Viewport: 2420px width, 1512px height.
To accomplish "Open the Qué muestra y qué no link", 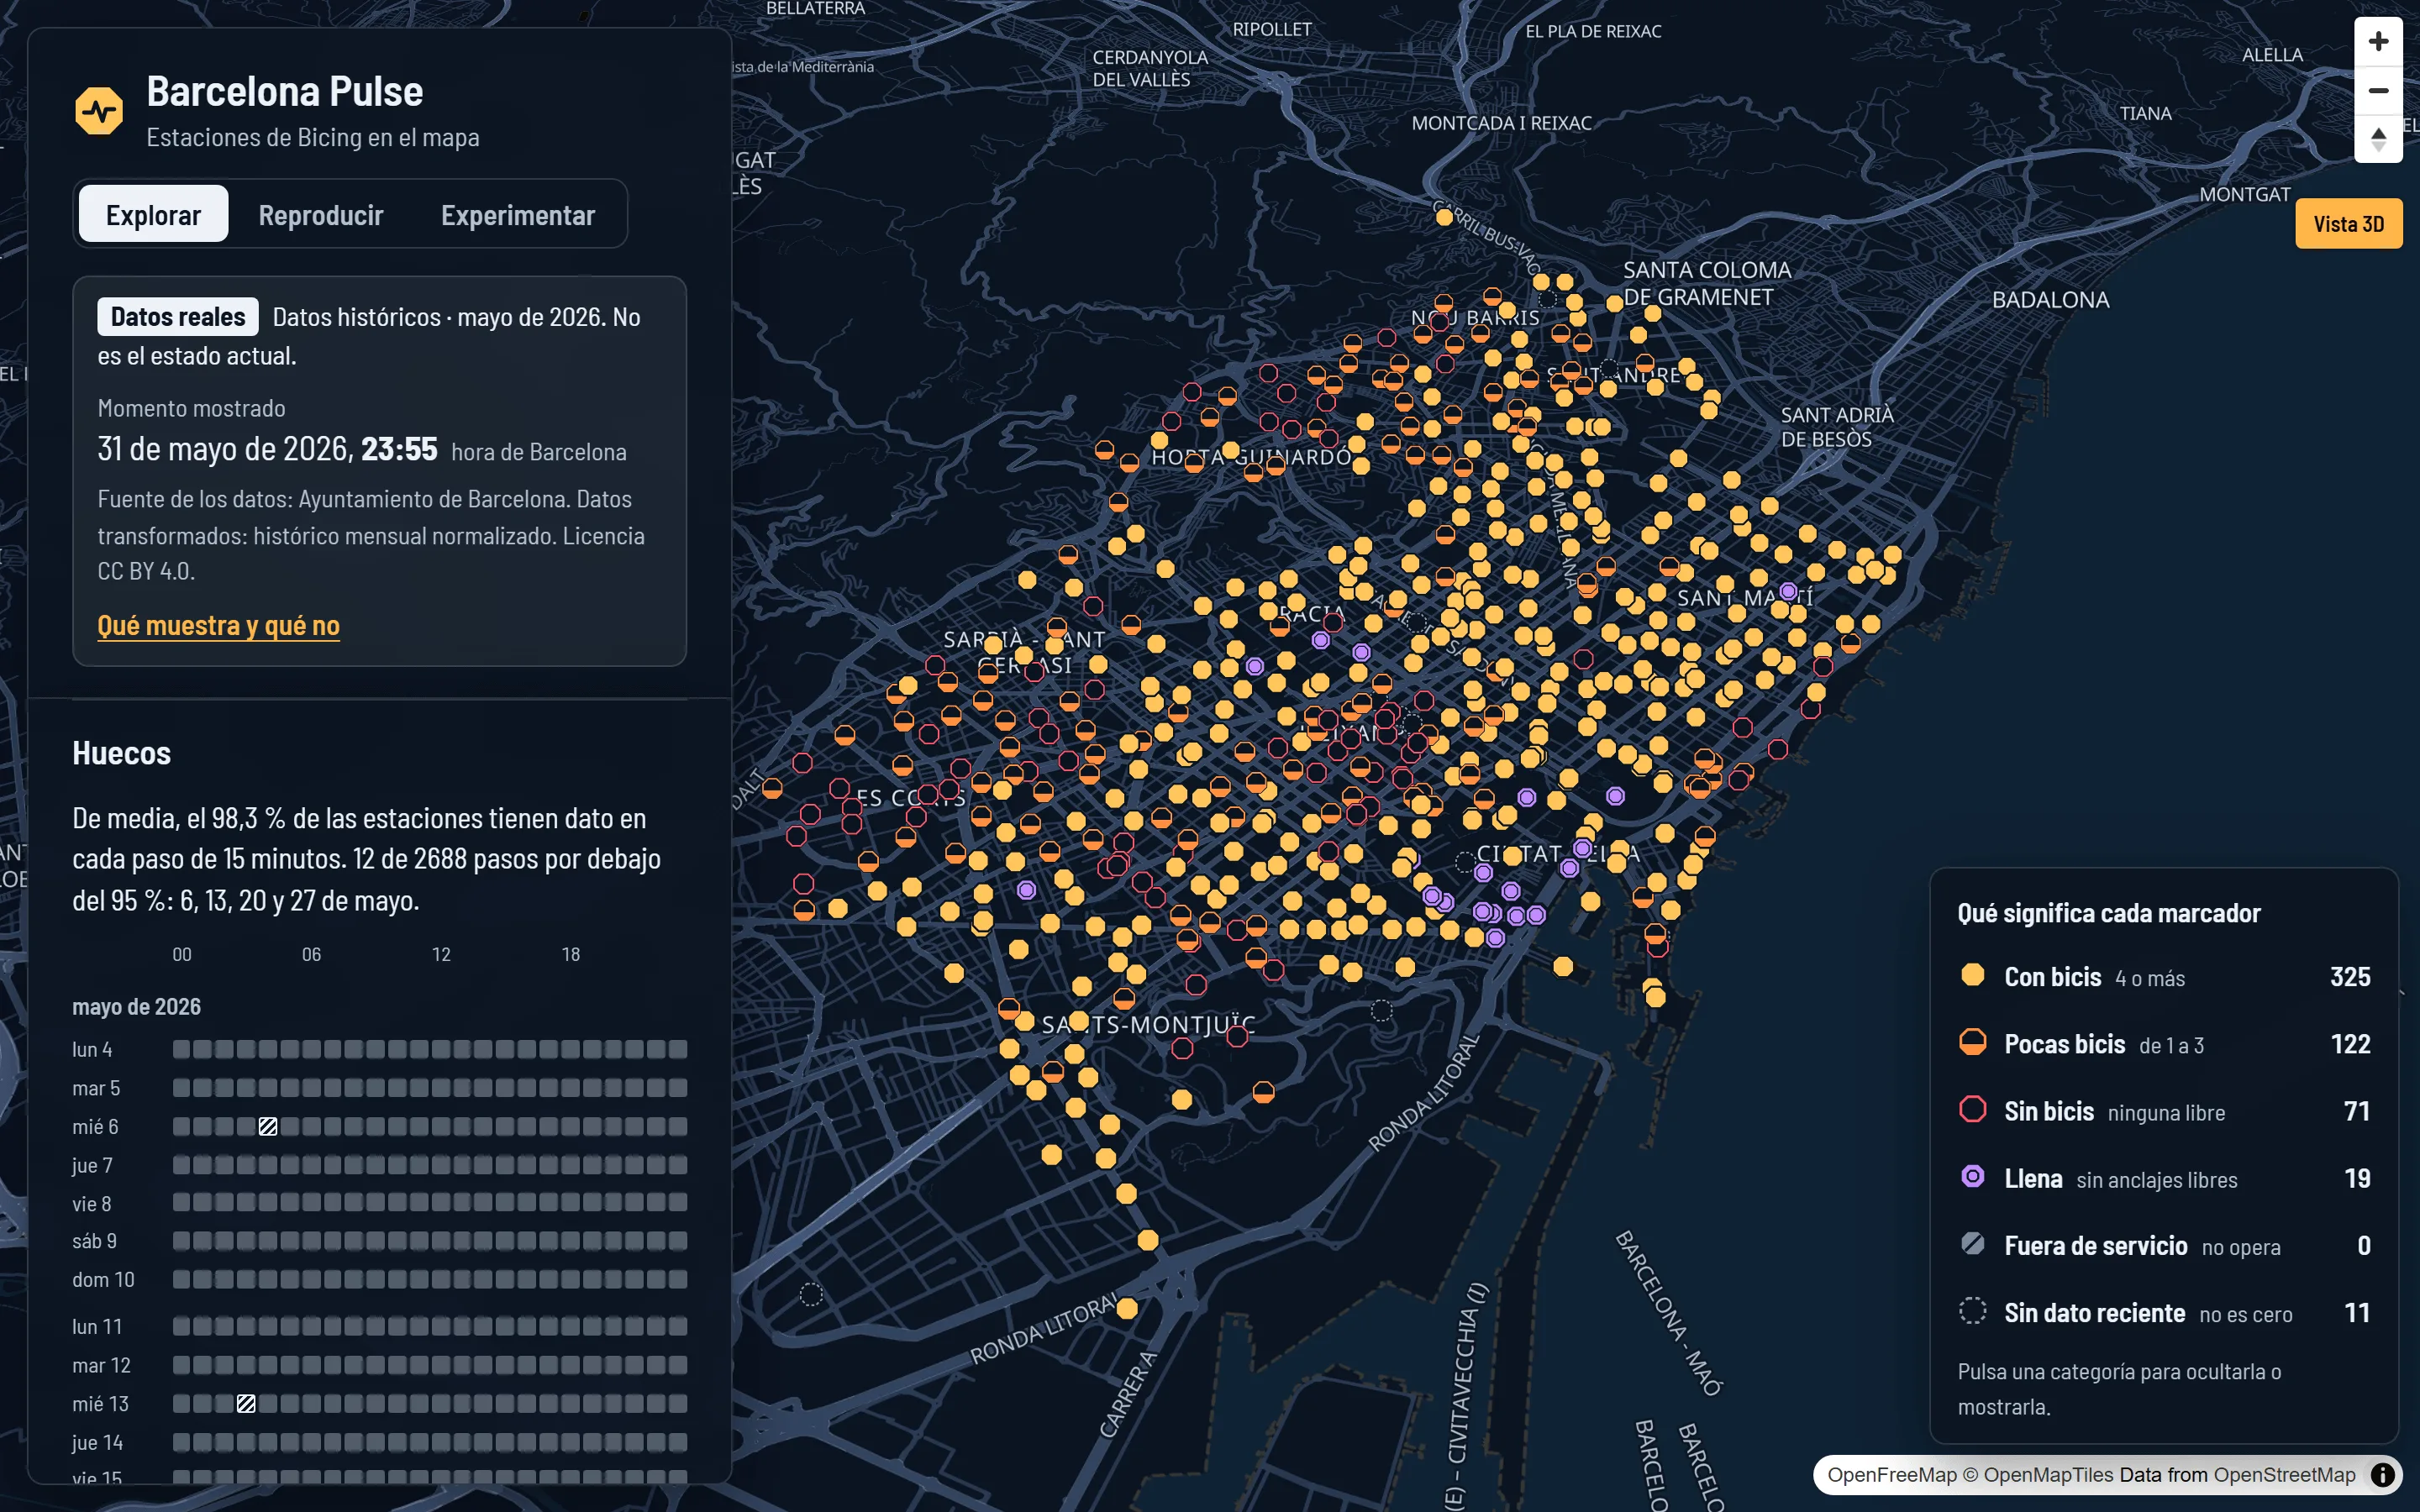I will (x=218, y=626).
